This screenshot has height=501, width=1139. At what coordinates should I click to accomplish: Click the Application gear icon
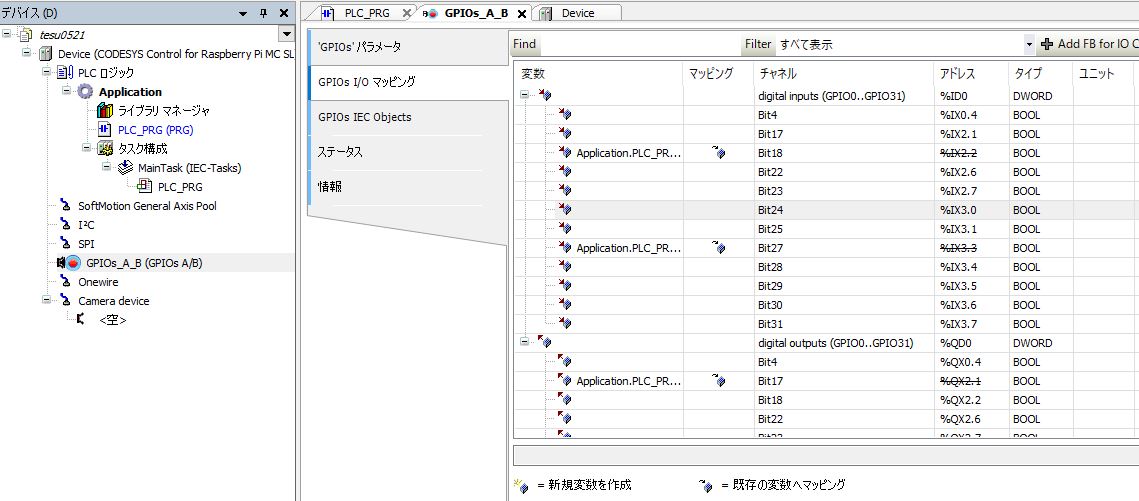pyautogui.click(x=86, y=91)
